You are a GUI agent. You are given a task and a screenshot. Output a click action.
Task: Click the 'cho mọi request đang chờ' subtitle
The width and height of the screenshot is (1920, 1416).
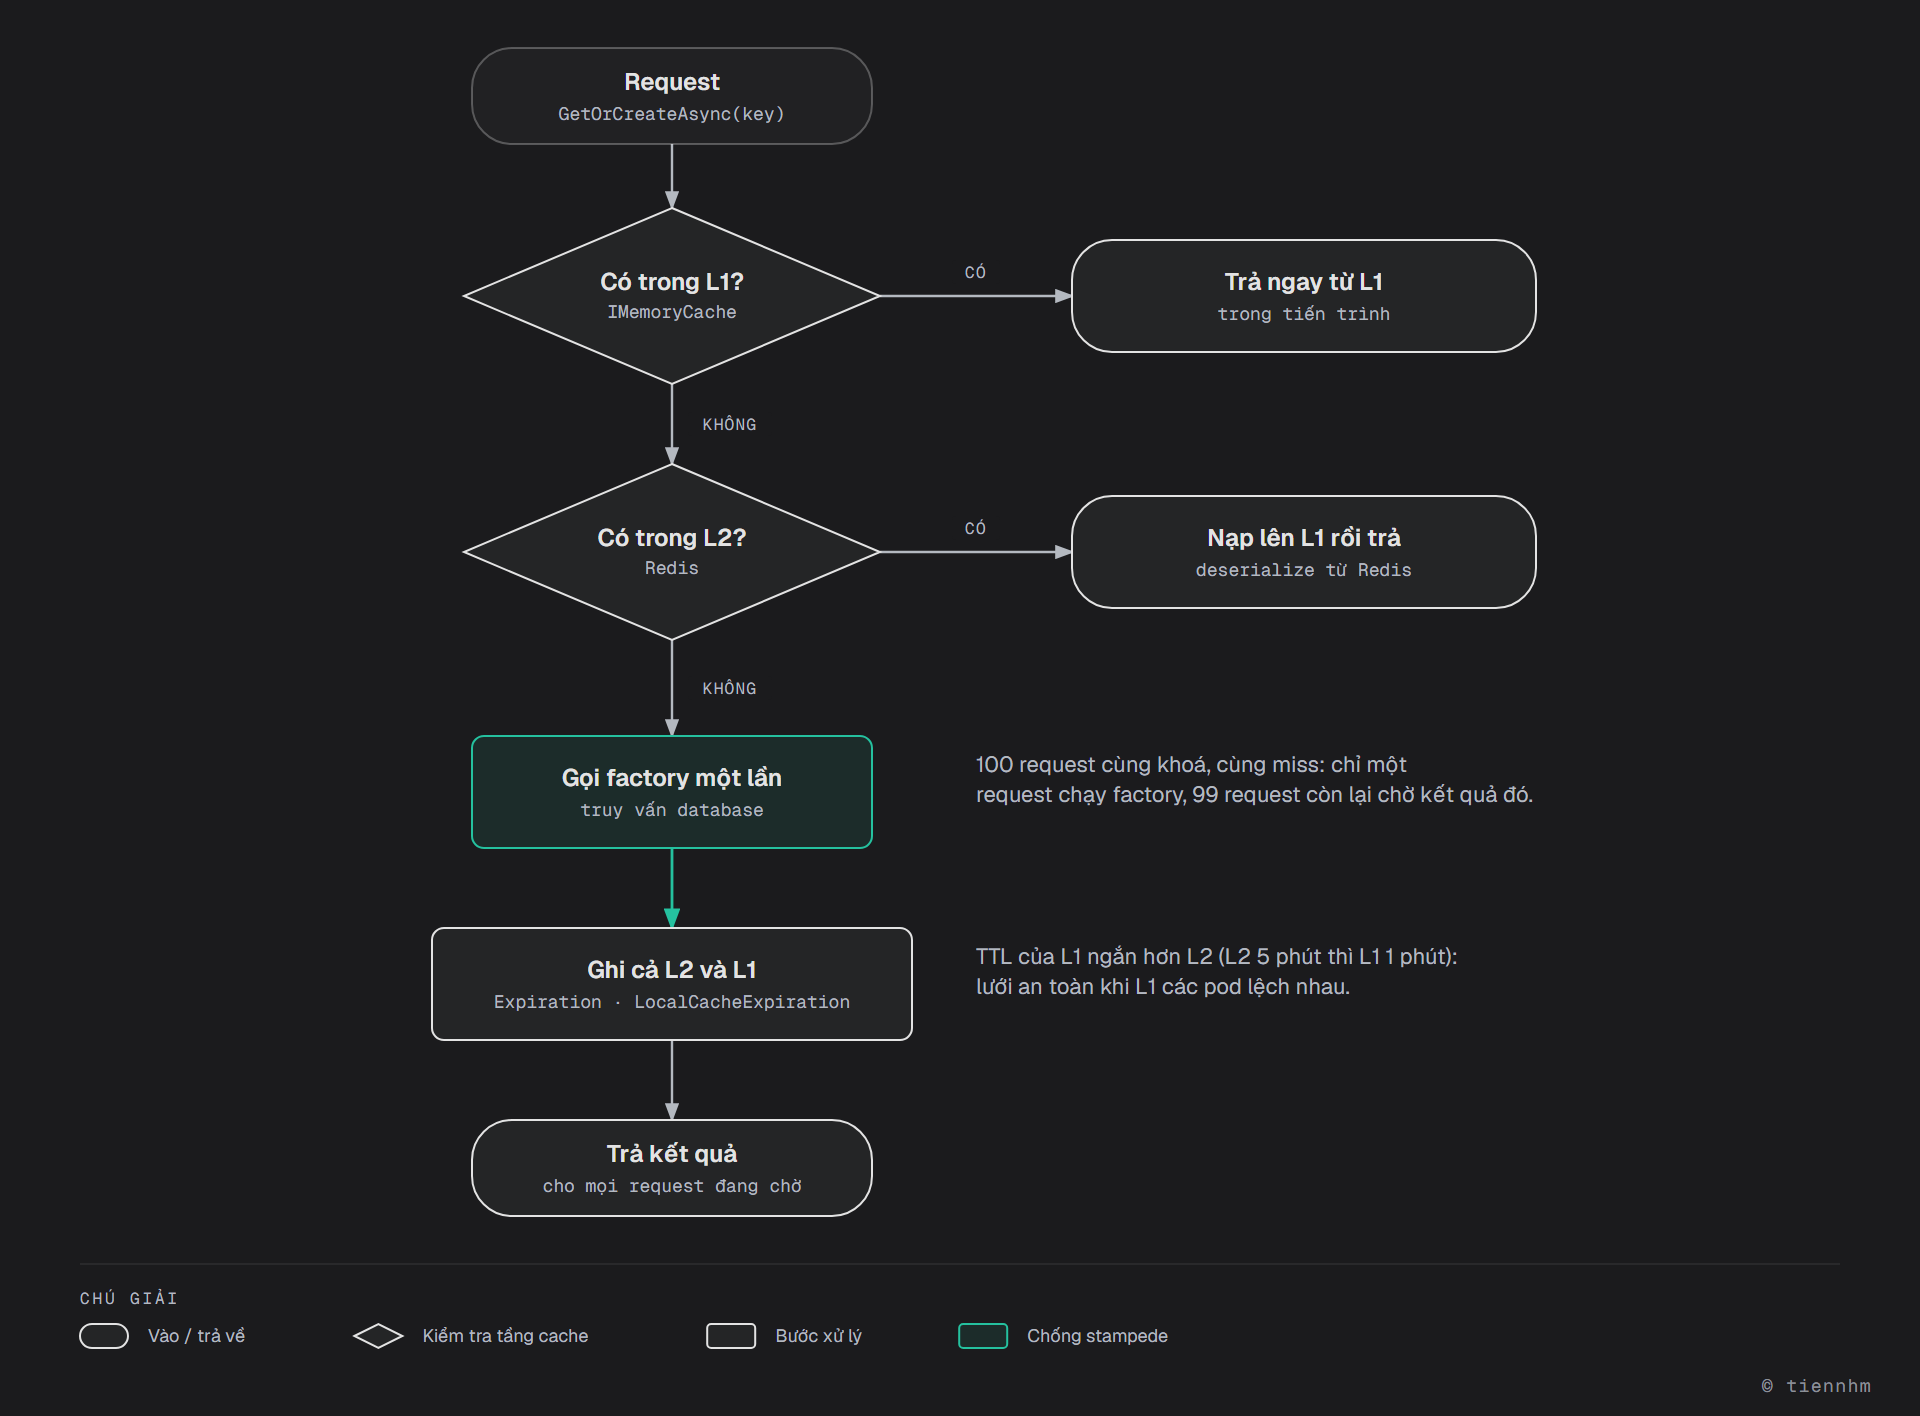point(671,1186)
